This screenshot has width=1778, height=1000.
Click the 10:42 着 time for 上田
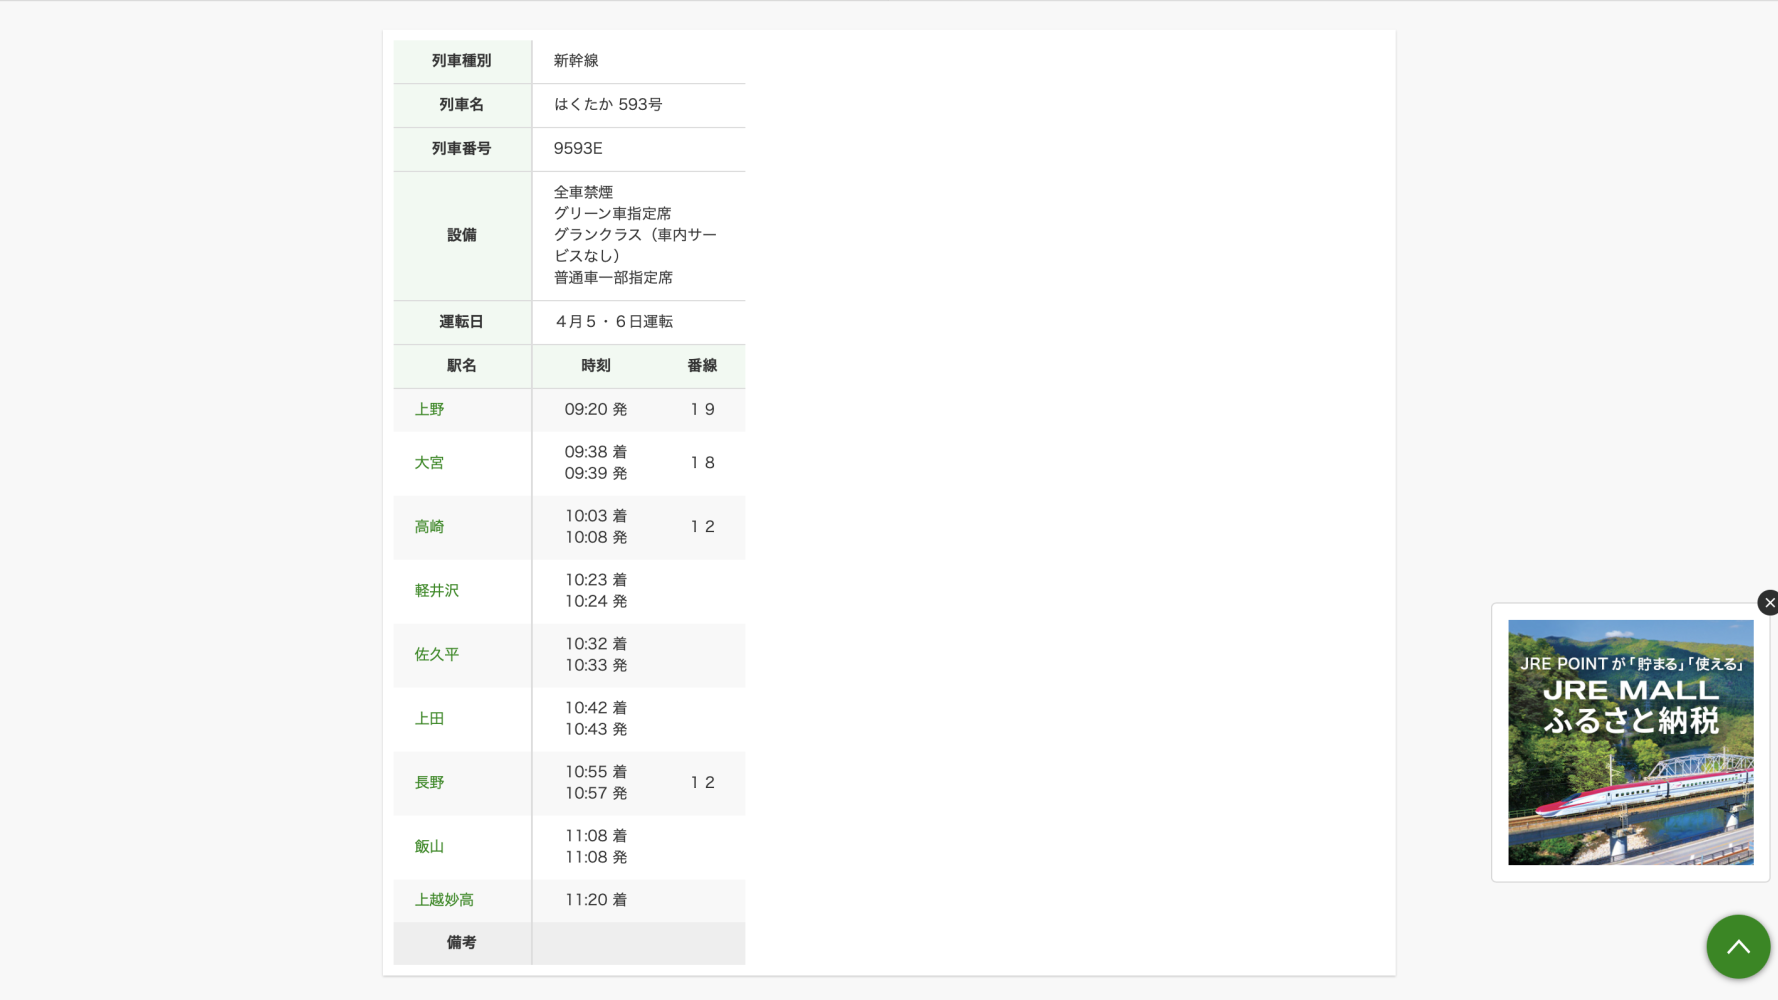point(596,708)
